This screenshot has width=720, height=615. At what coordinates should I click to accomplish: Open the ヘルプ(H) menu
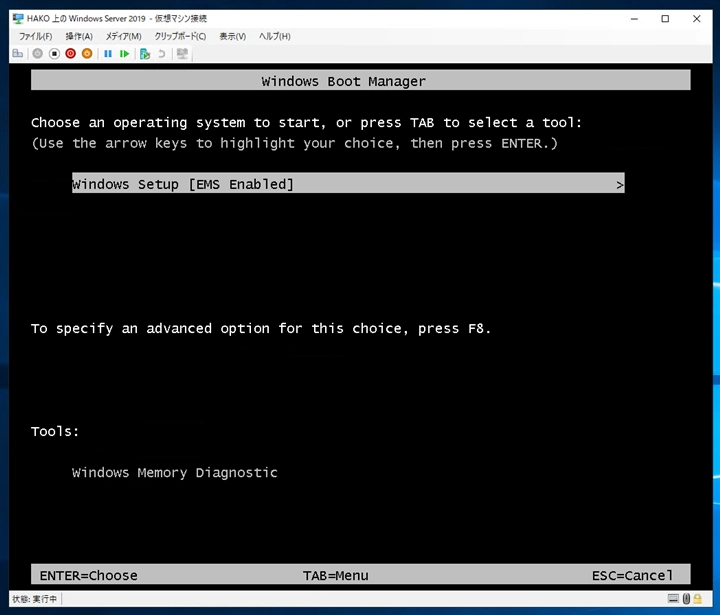(275, 36)
